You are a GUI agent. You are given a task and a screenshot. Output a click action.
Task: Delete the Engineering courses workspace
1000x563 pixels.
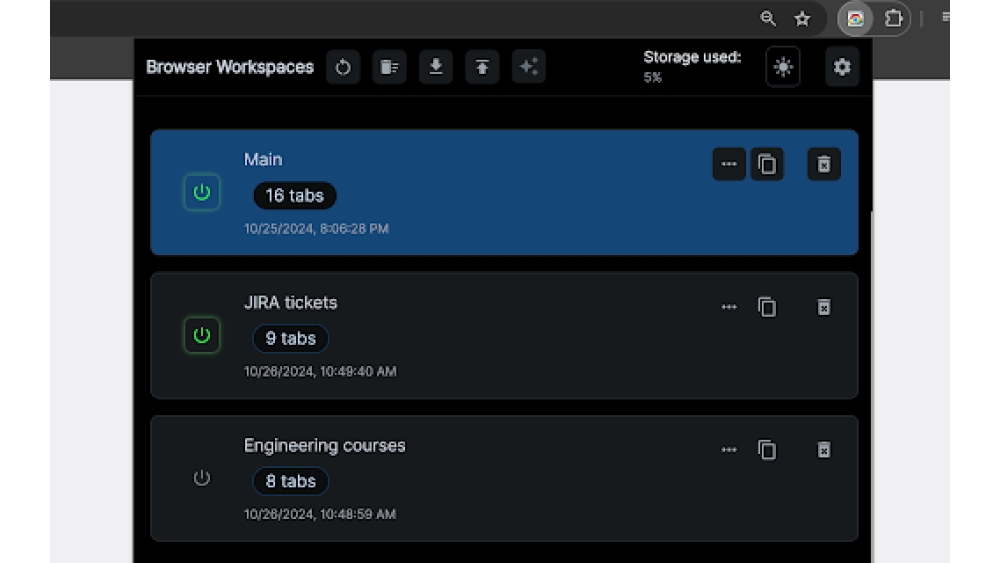point(824,450)
